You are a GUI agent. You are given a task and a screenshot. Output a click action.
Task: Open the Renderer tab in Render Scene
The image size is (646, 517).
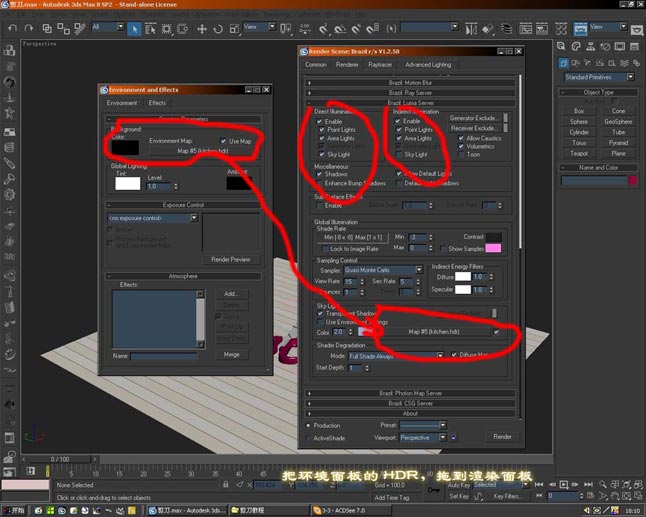(x=347, y=65)
